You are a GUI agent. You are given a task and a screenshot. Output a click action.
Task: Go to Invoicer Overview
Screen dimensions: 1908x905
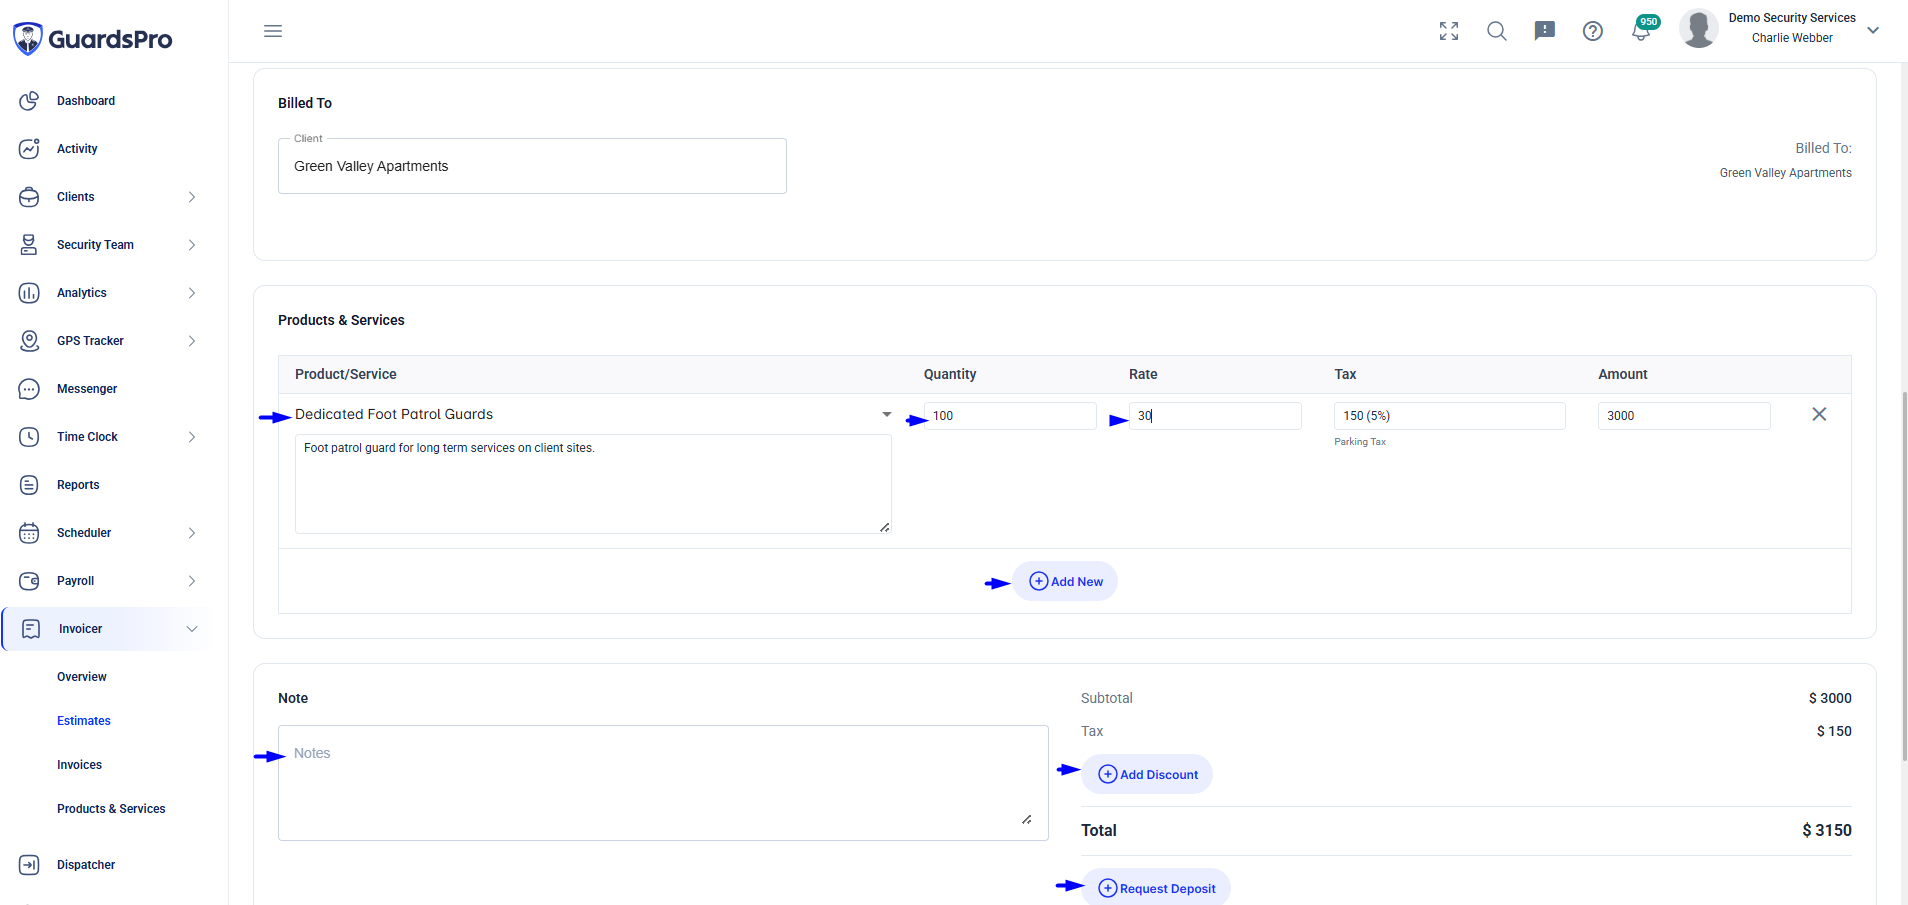82,677
